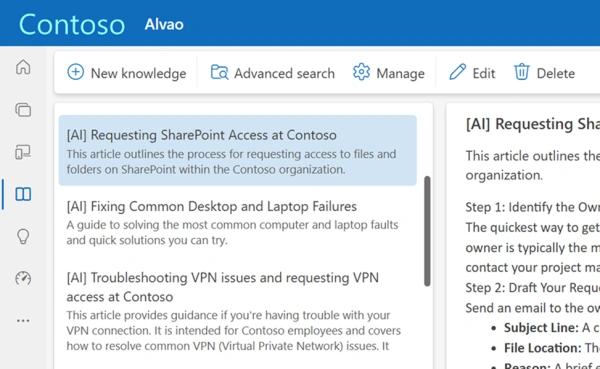Open the stacked windows sidebar icon

[23, 110]
